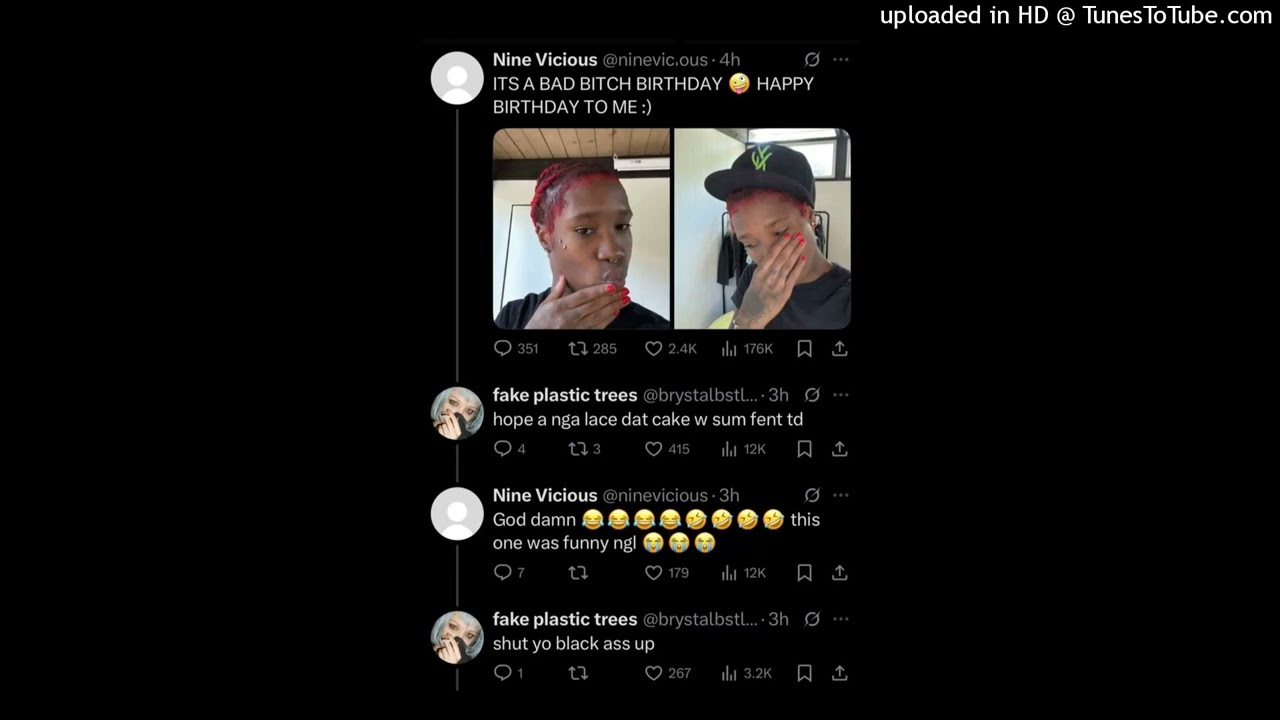Image resolution: width=1280 pixels, height=720 pixels.
Task: Open more options on 'hope a nga' reply
Action: (841, 395)
